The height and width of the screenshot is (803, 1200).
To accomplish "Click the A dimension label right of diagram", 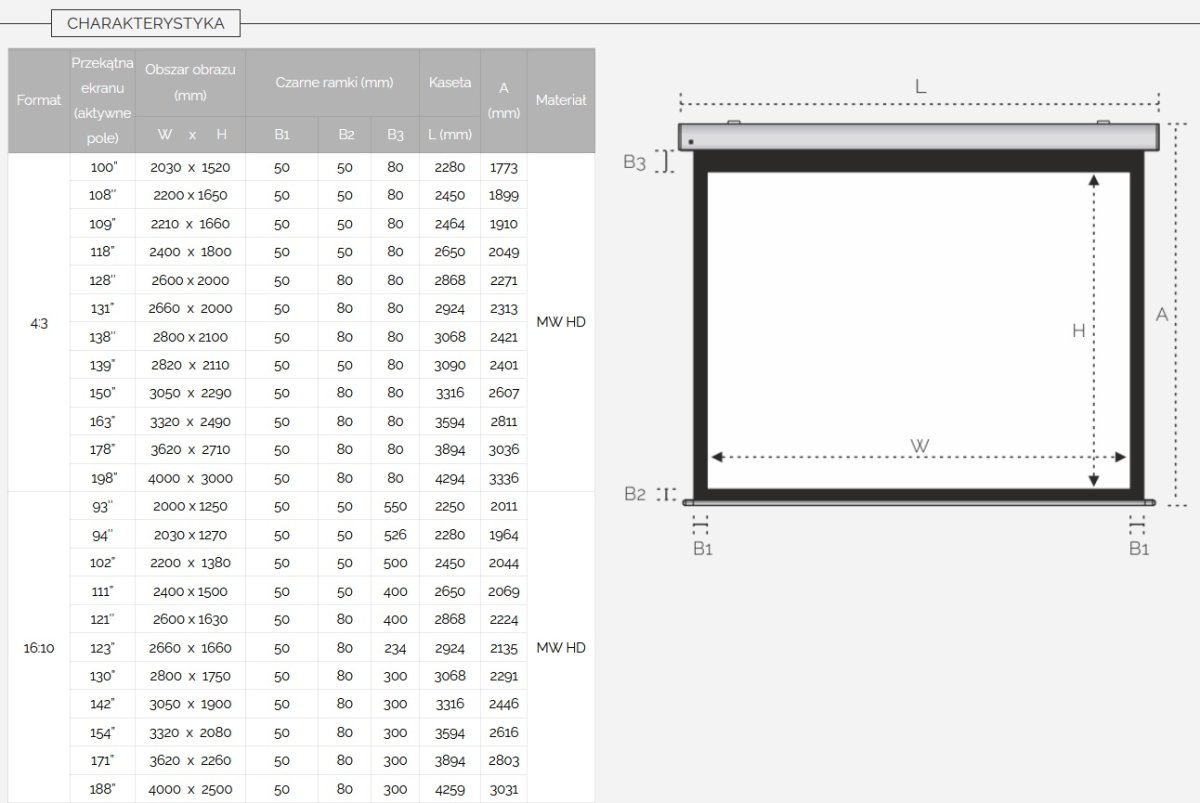I will click(1162, 315).
